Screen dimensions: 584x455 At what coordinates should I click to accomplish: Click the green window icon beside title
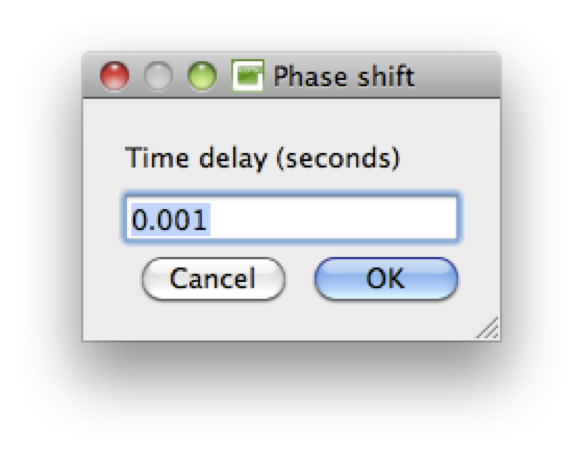pos(248,76)
